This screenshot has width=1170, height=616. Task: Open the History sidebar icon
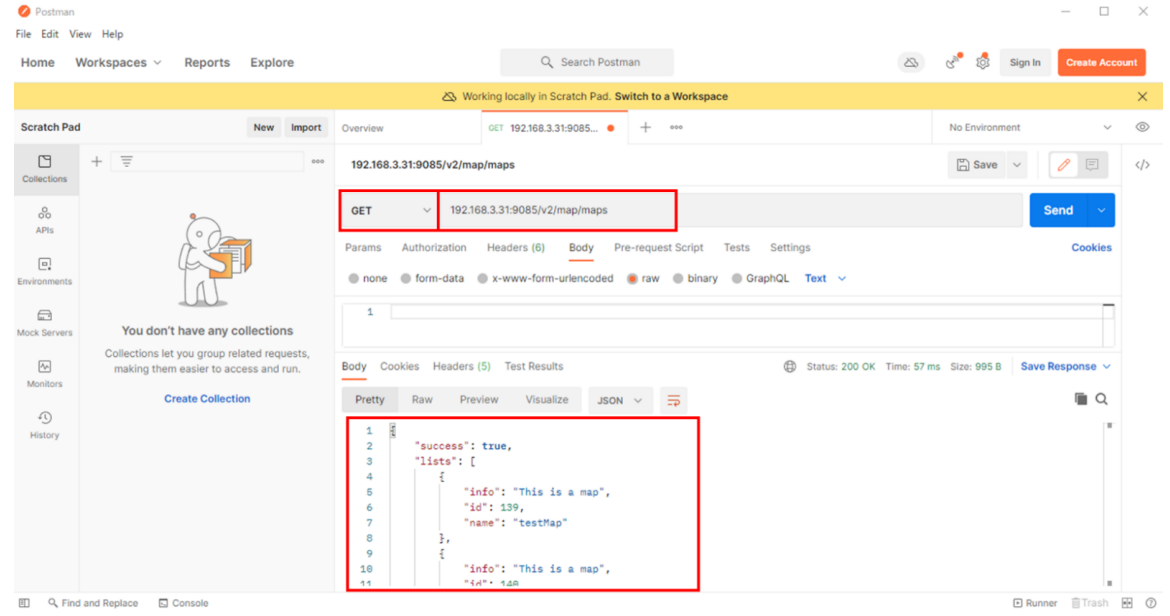click(44, 424)
